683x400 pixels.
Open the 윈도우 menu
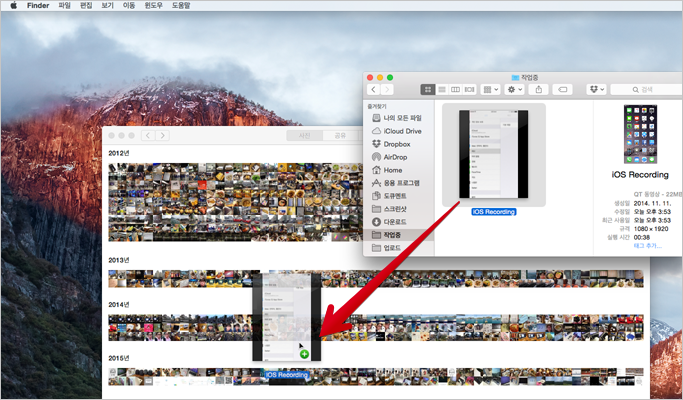[153, 6]
